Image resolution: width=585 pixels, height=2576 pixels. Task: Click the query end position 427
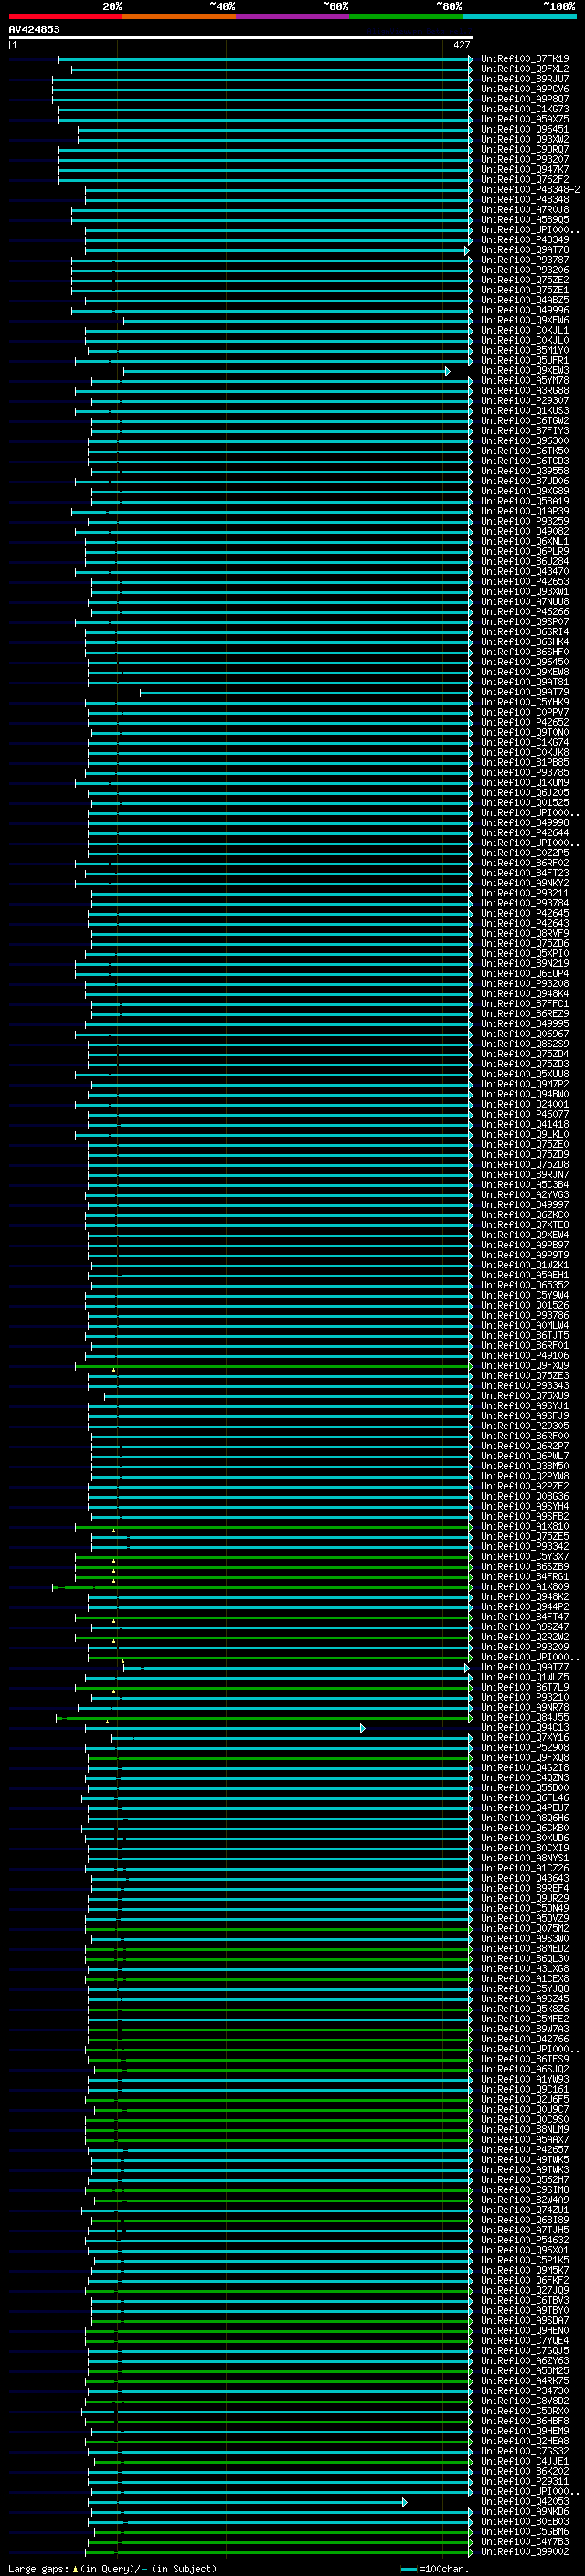(x=461, y=45)
